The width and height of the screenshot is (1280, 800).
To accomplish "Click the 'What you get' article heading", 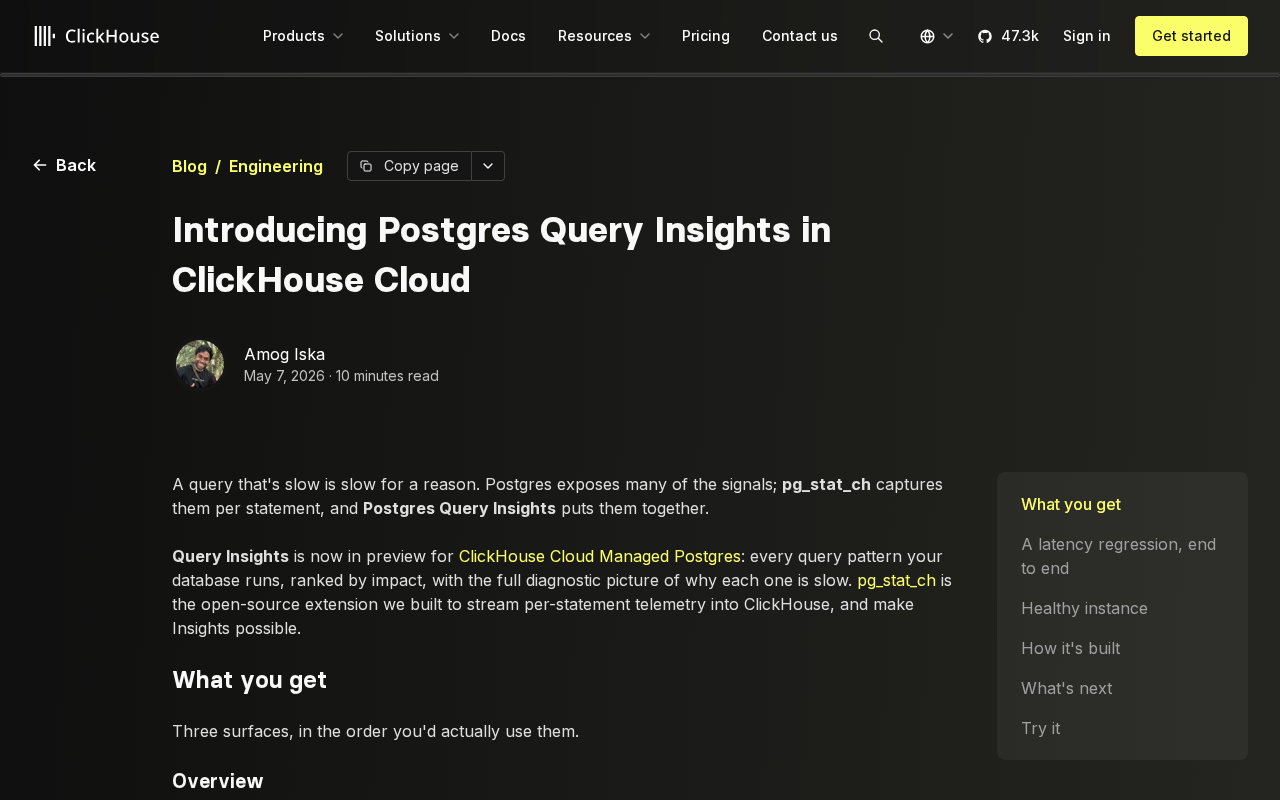I will pyautogui.click(x=249, y=680).
